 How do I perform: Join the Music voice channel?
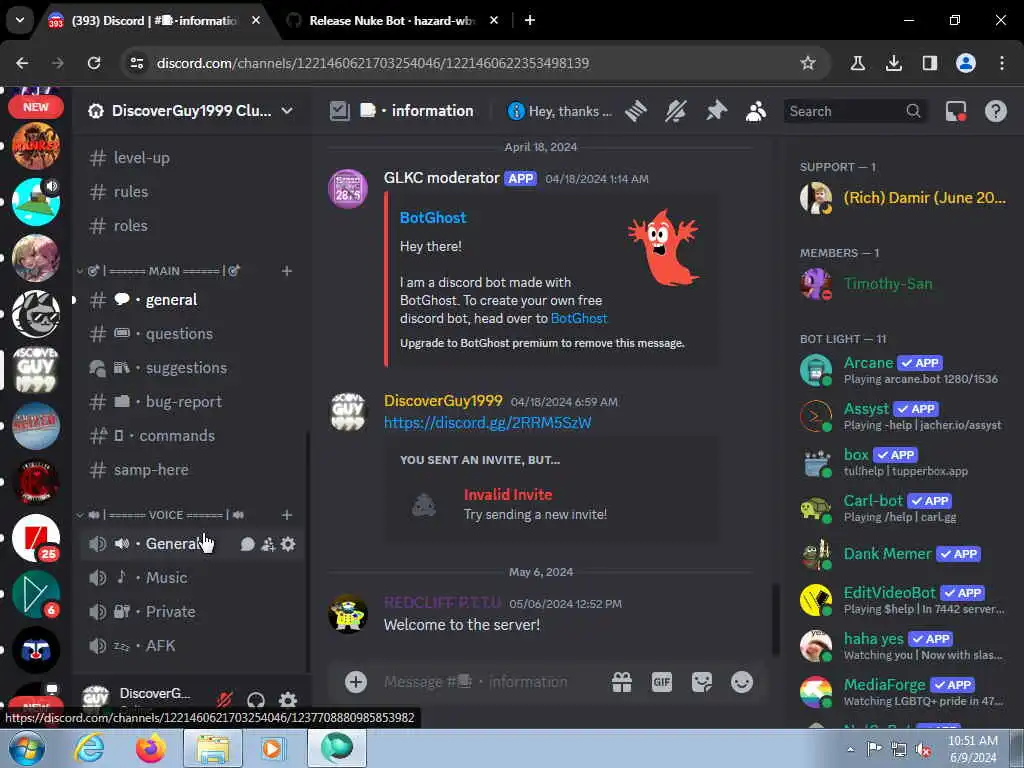192,578
